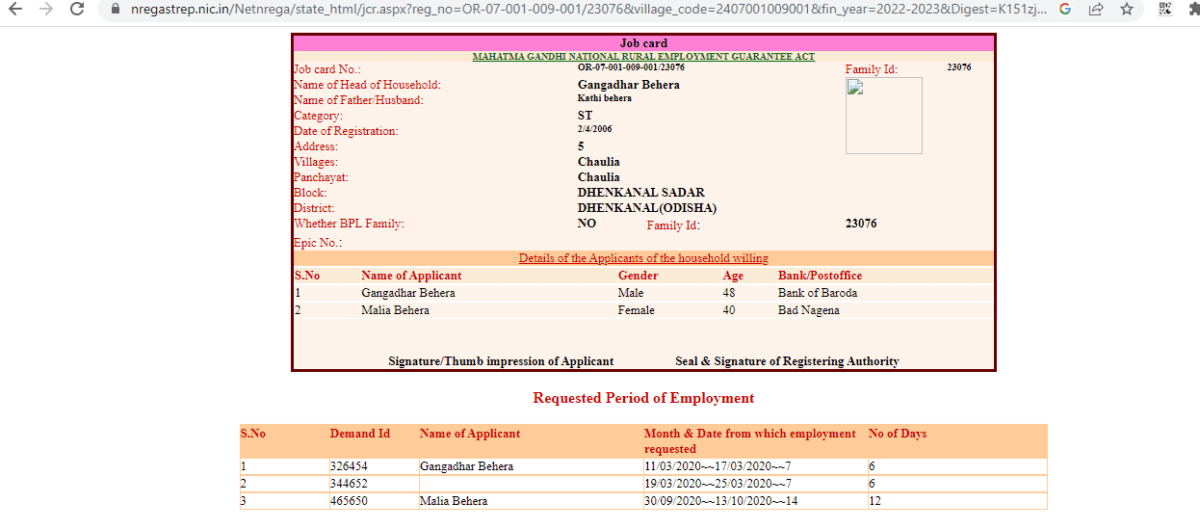Screen dimensions: 1200x529
Task: Click 'Signature/Thumb impression of Applicant' text
Action: 501,361
